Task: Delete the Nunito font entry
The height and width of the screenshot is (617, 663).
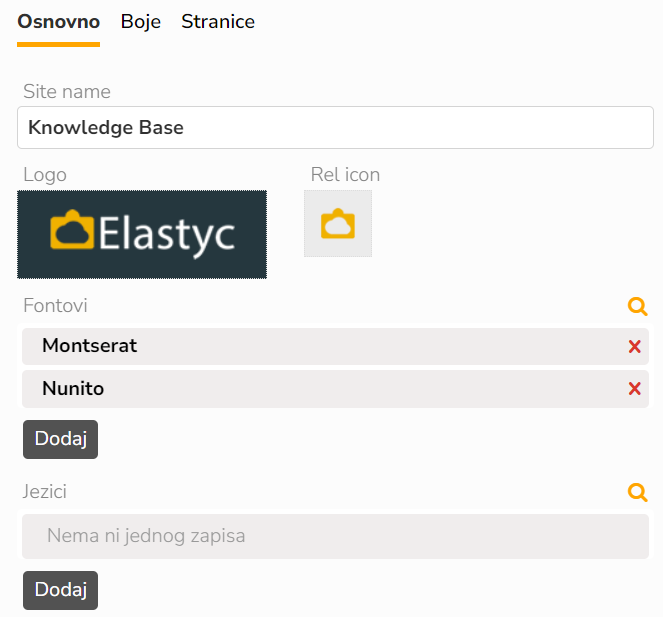Action: (634, 389)
